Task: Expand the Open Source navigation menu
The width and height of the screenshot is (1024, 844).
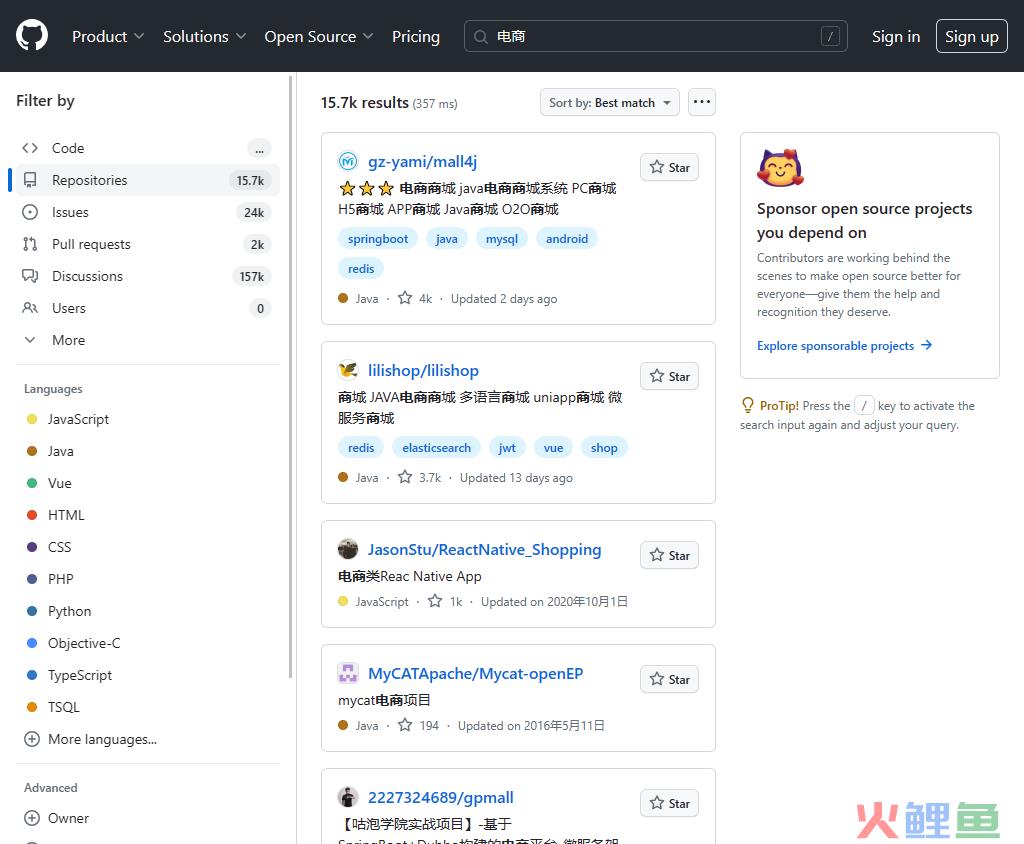Action: point(319,37)
